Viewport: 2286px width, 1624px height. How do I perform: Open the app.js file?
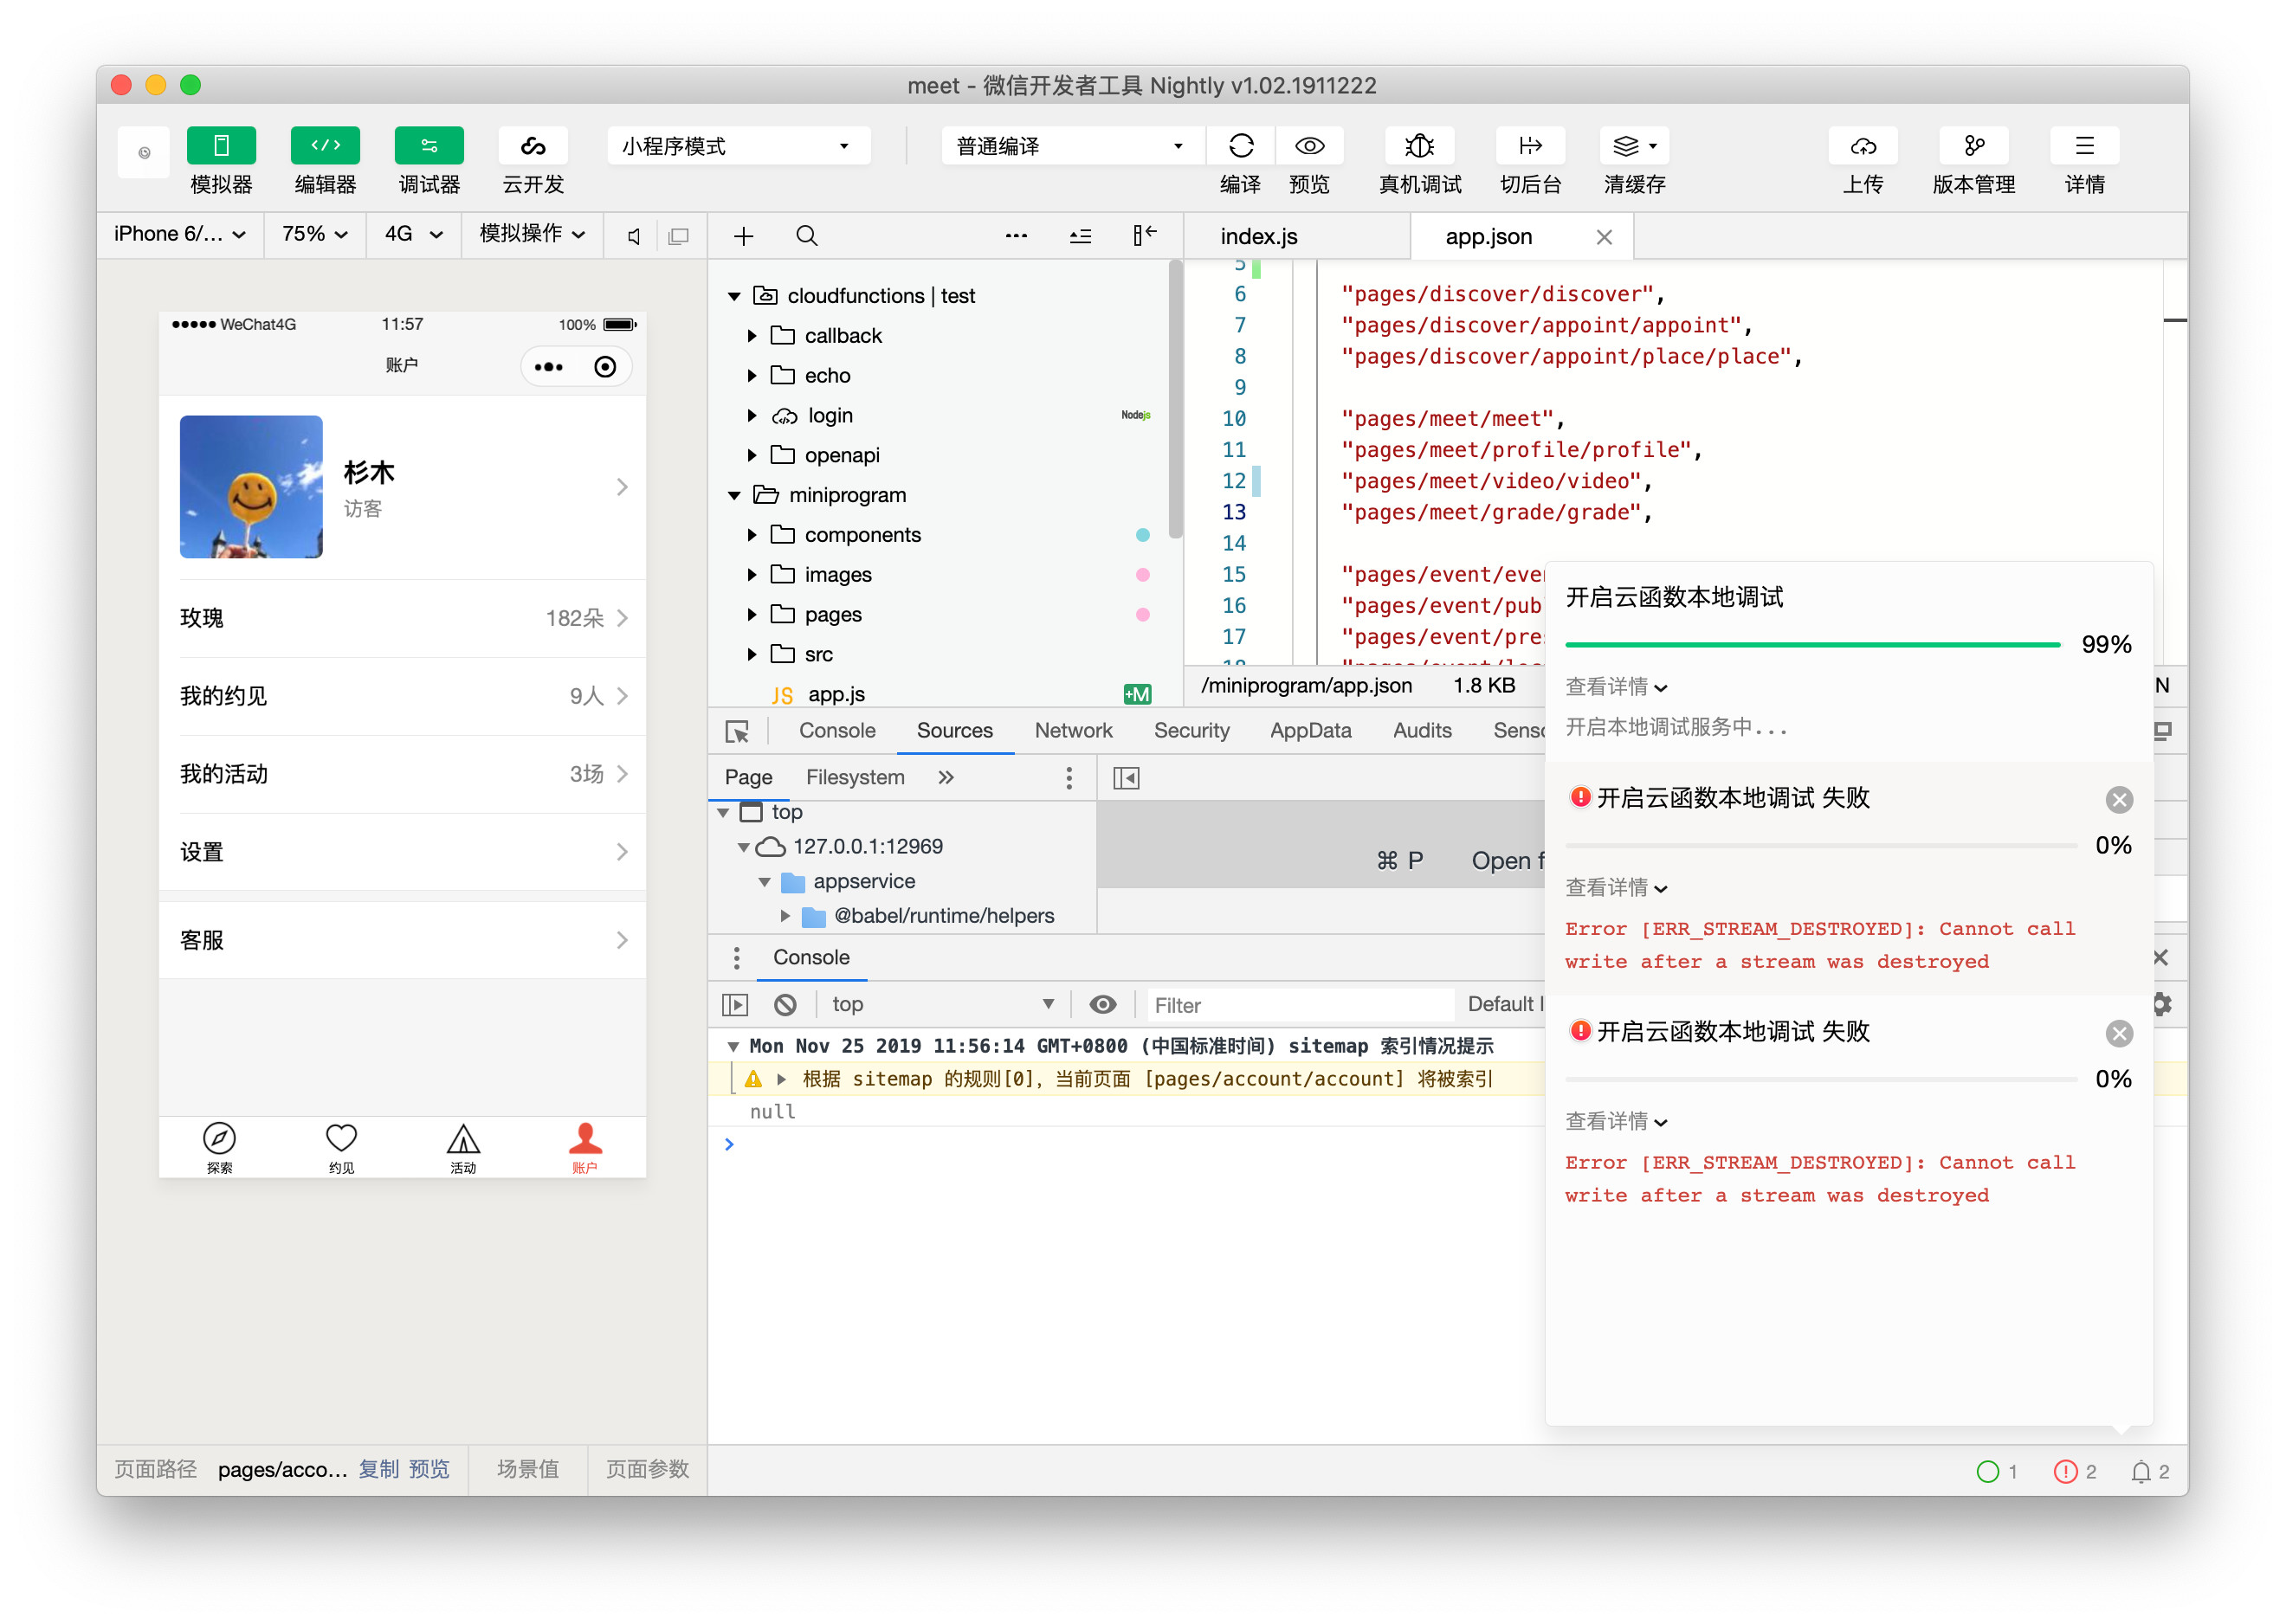point(836,695)
